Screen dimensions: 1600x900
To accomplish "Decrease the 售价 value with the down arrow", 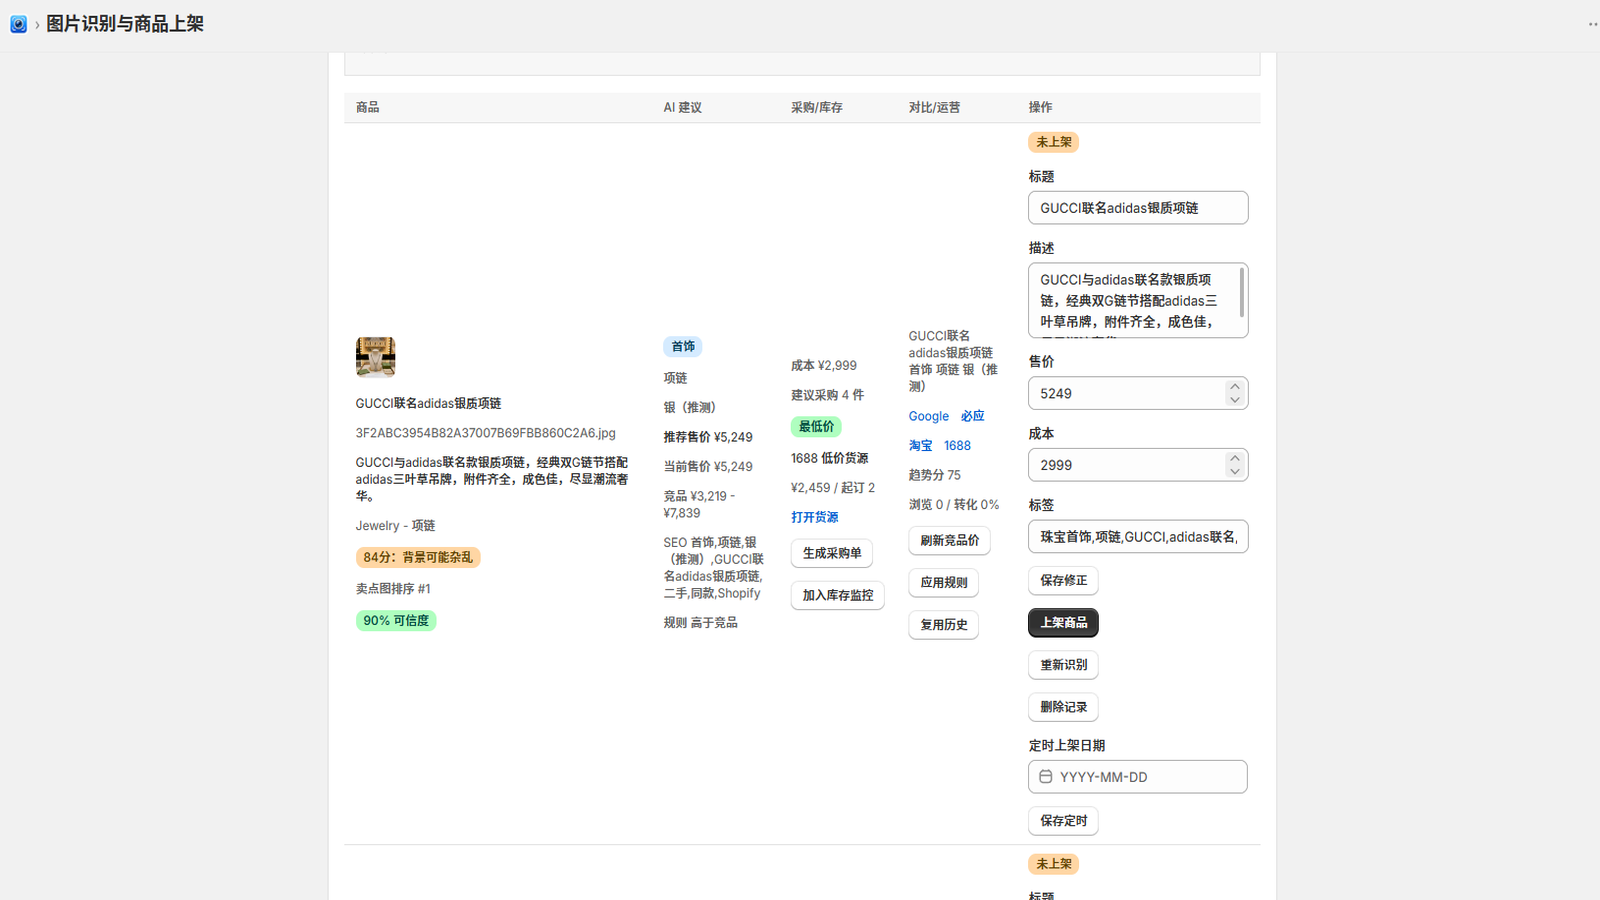I will (x=1235, y=400).
